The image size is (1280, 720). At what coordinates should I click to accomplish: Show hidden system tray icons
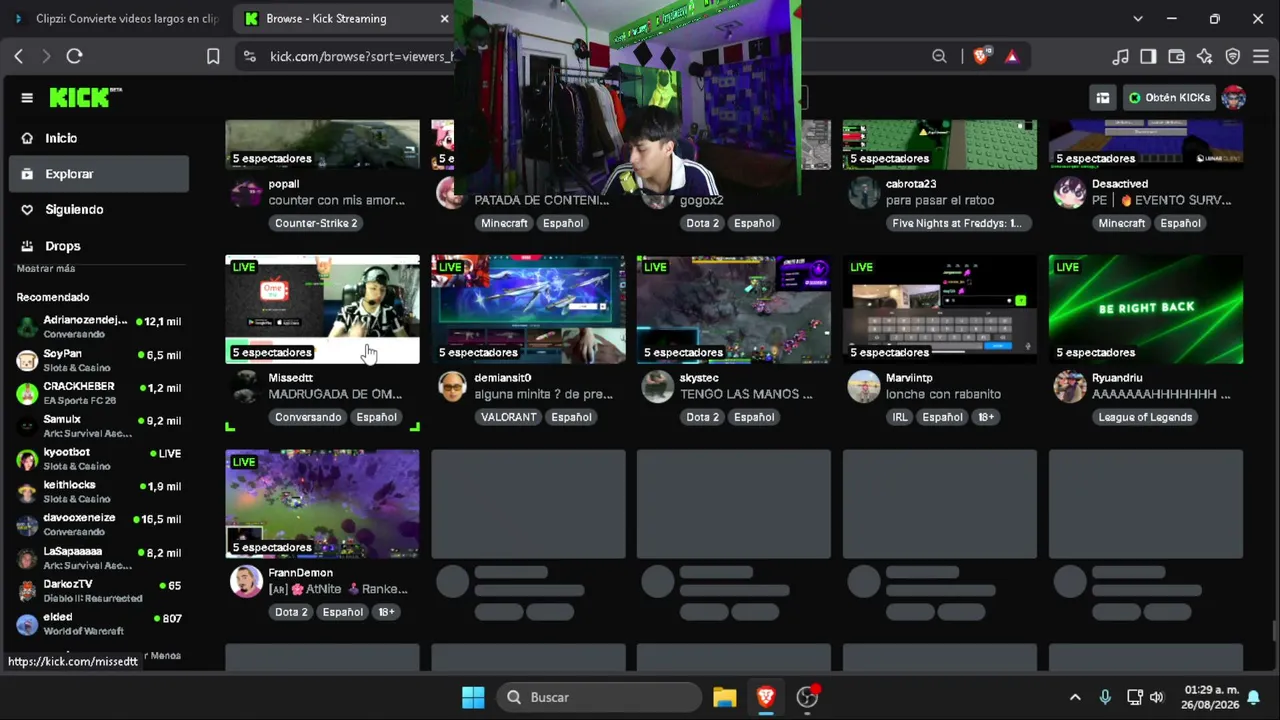(x=1075, y=697)
